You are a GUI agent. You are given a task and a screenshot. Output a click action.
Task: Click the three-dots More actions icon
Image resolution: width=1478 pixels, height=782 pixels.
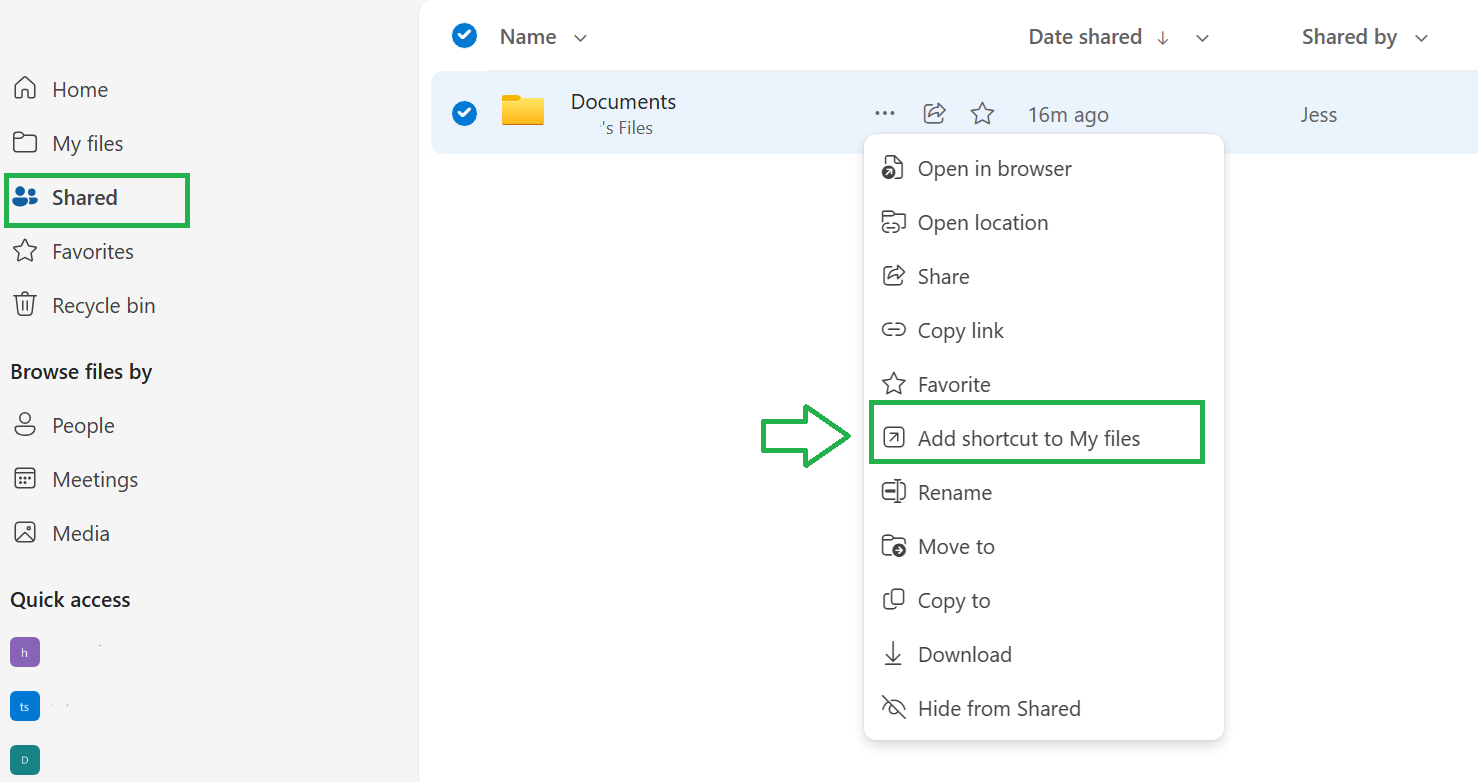tap(884, 114)
